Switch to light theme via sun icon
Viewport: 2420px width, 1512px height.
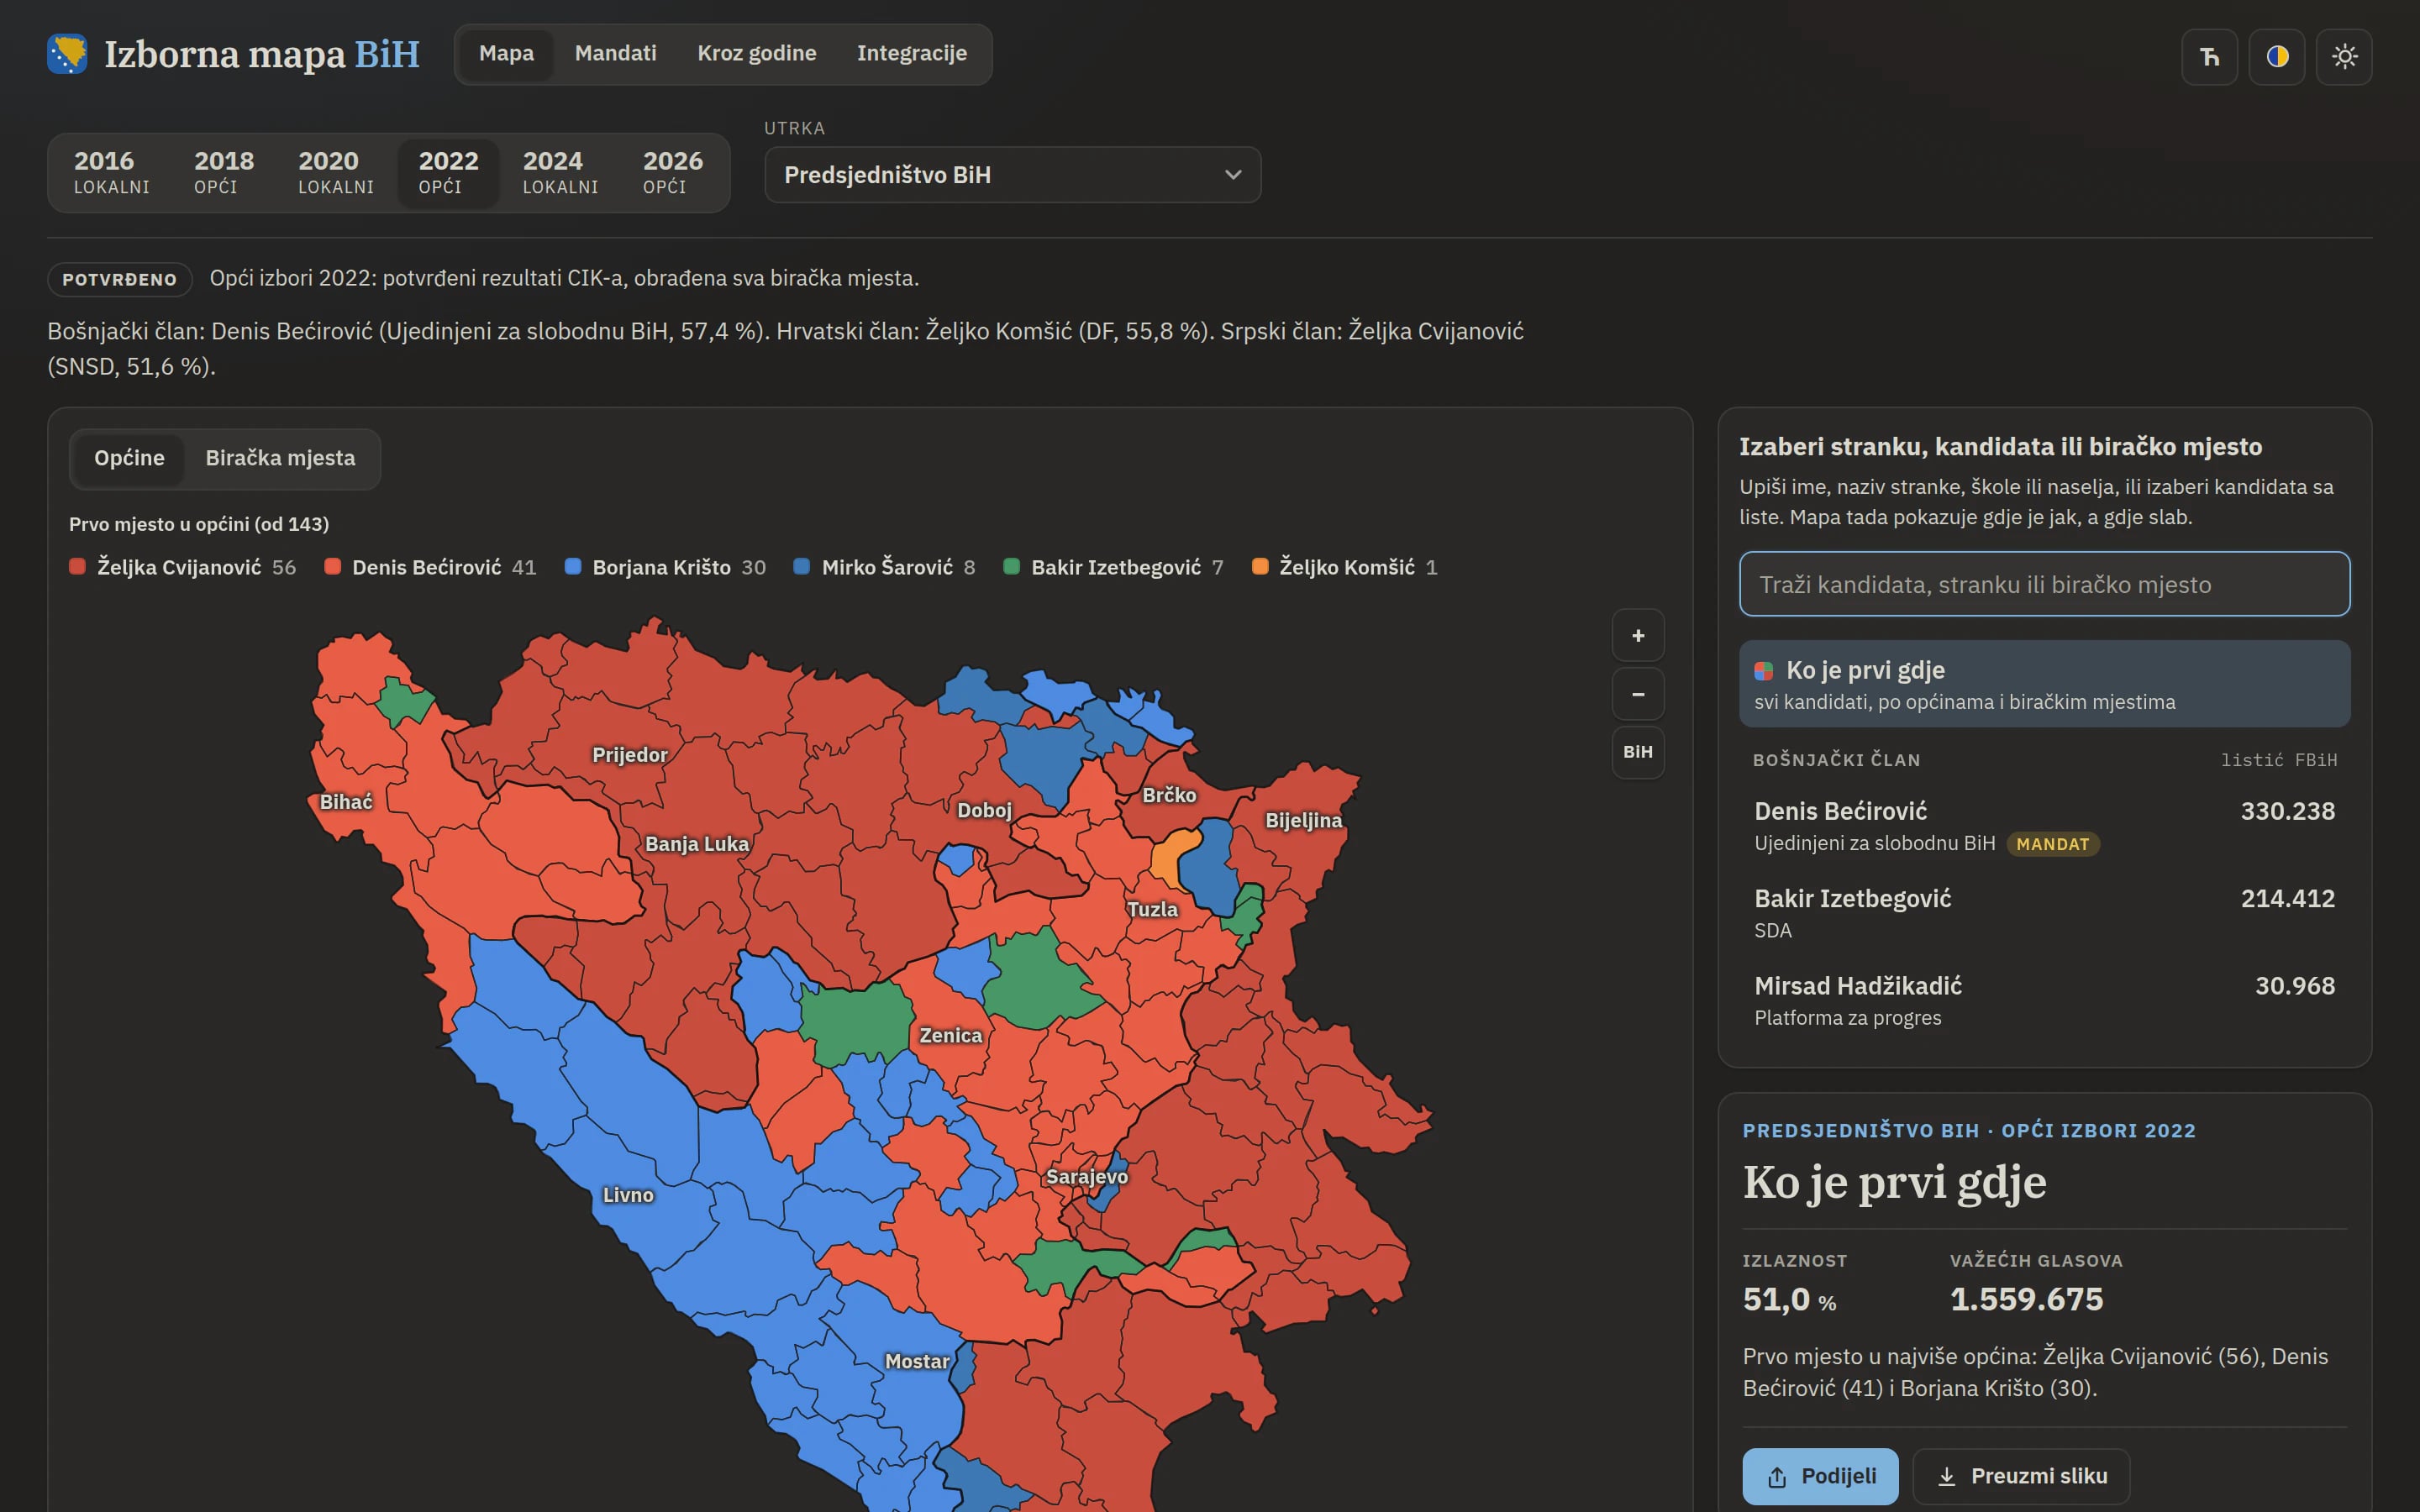click(x=2344, y=56)
